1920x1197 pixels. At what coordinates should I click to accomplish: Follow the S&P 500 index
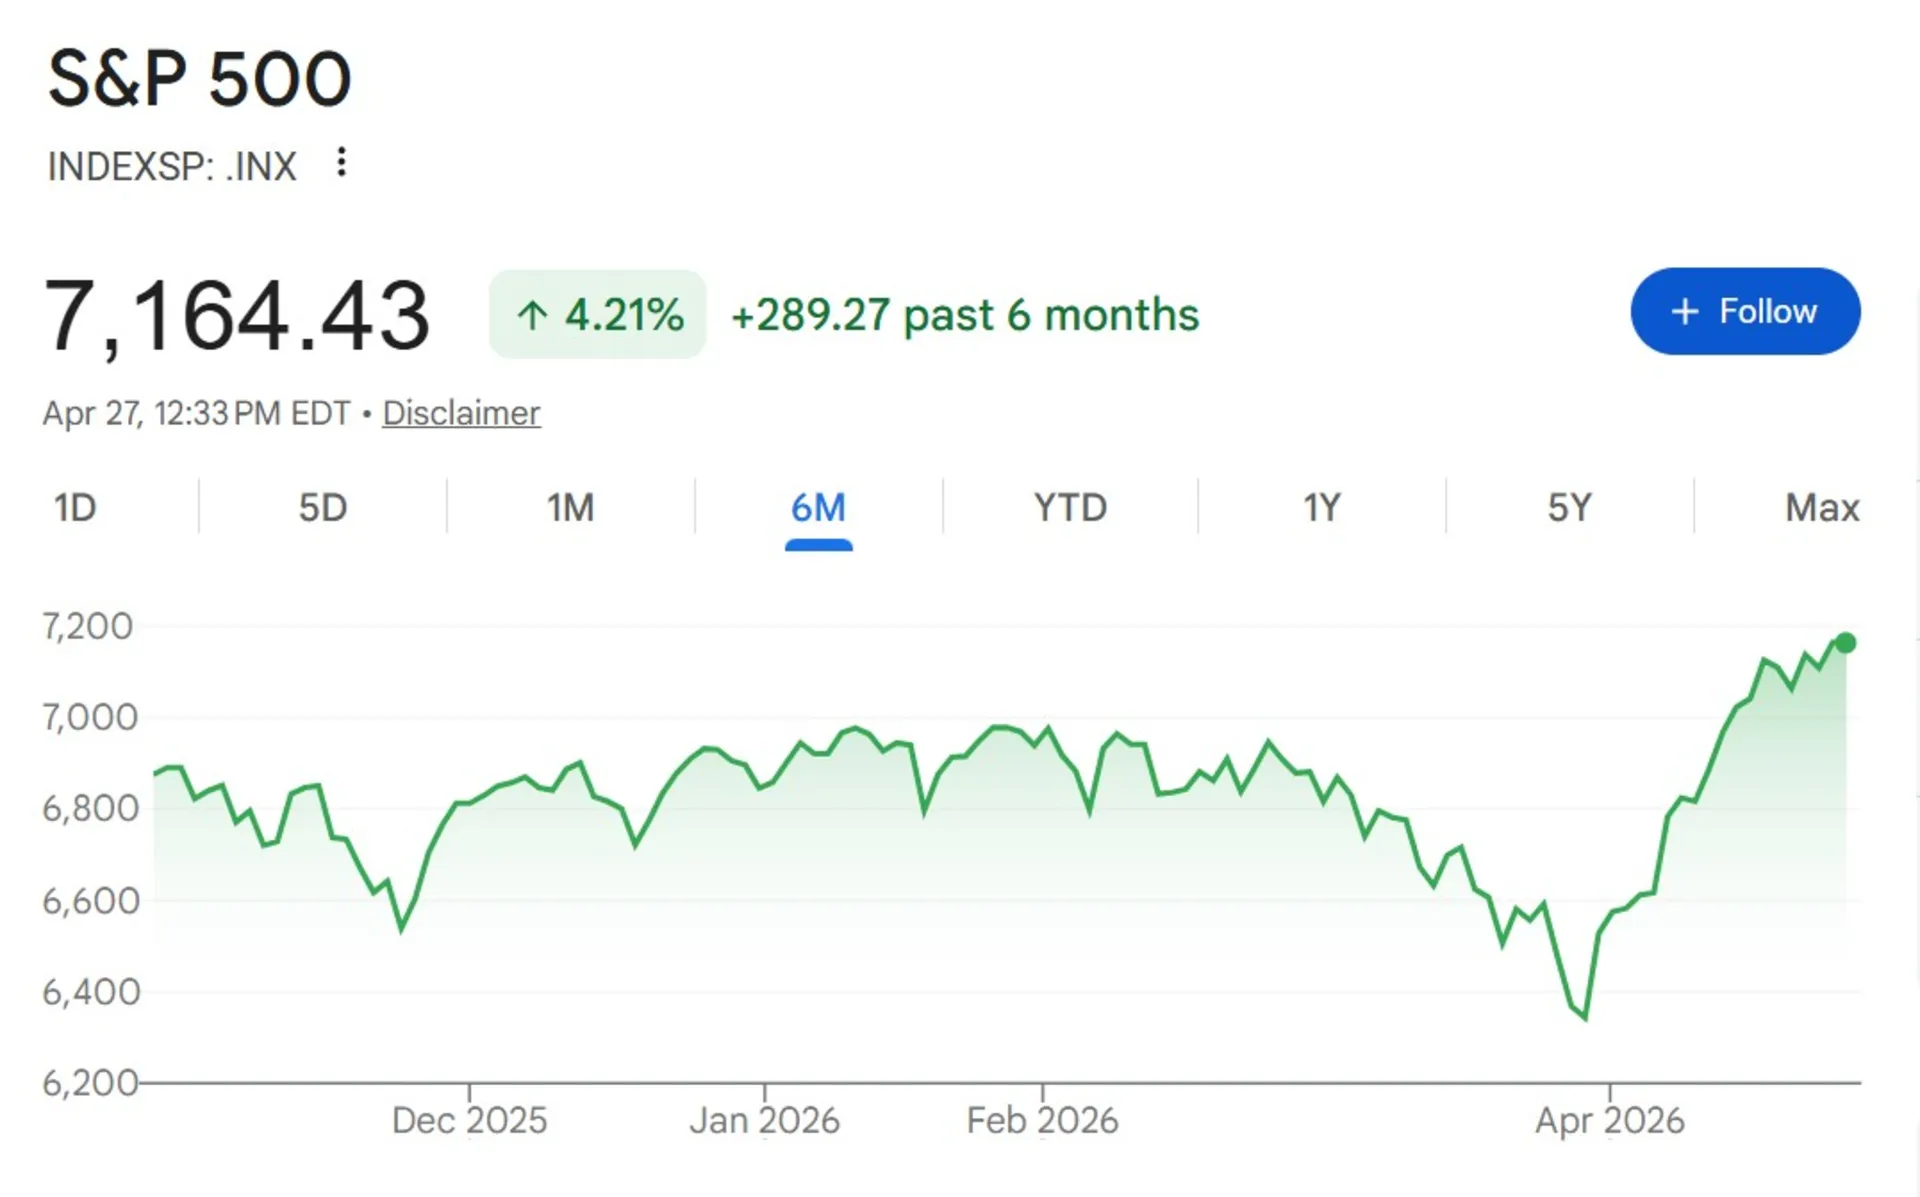tap(1745, 311)
